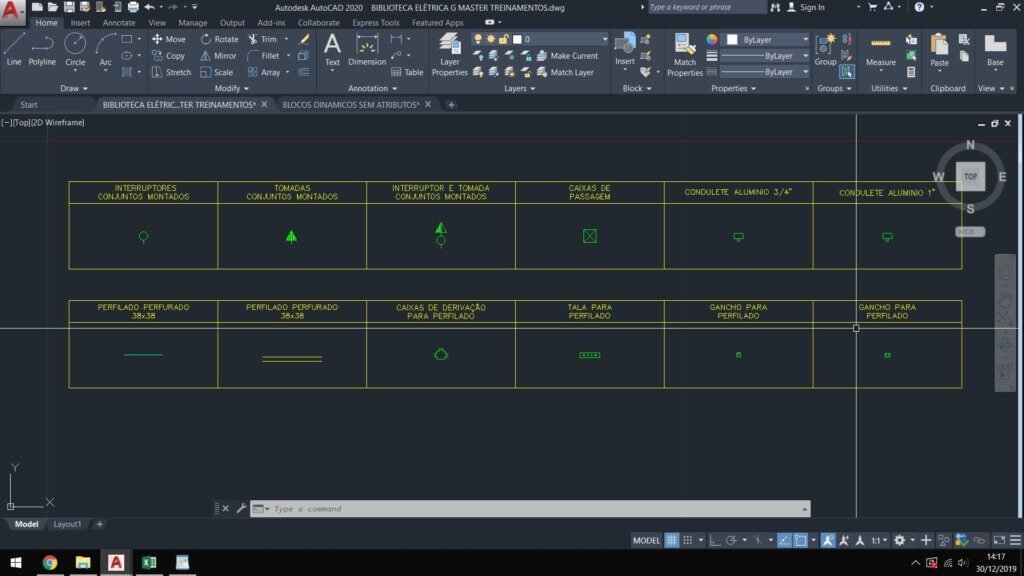Toggle annotation visibility in status bar

click(x=827, y=540)
